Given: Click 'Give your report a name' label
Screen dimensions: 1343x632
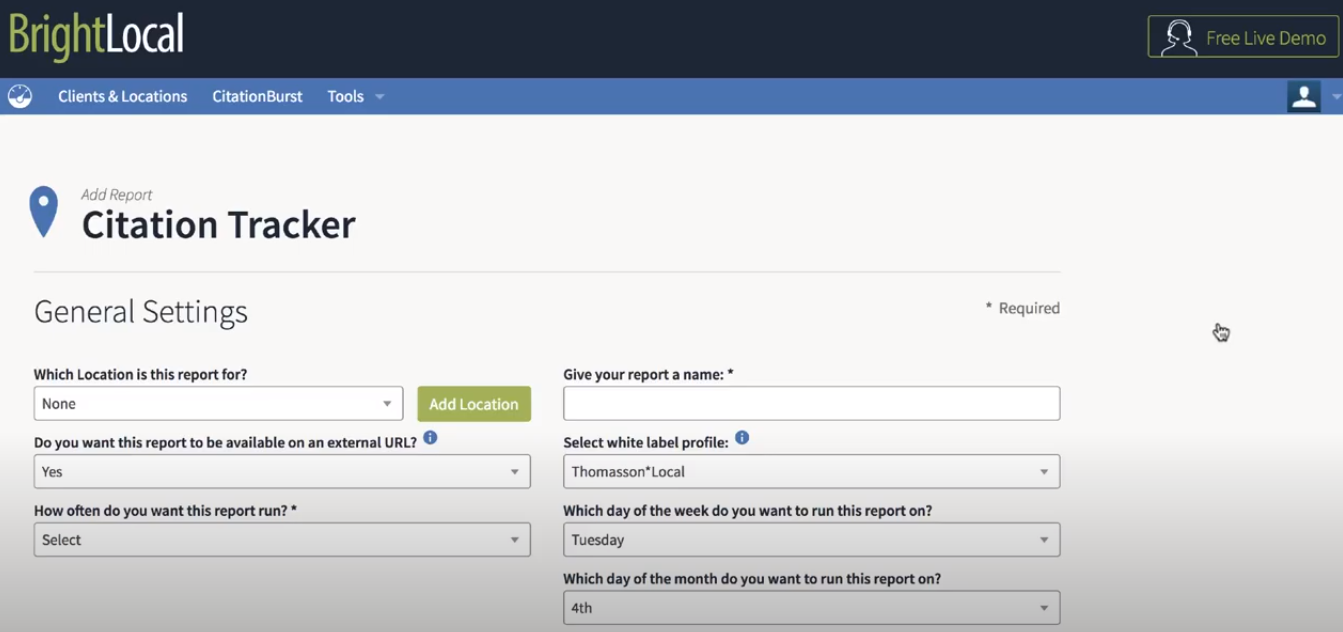Looking at the screenshot, I should point(648,374).
